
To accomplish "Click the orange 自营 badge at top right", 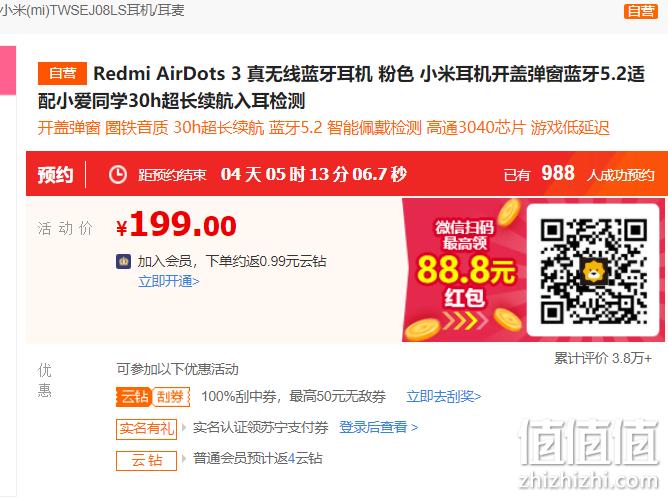I will [x=641, y=11].
